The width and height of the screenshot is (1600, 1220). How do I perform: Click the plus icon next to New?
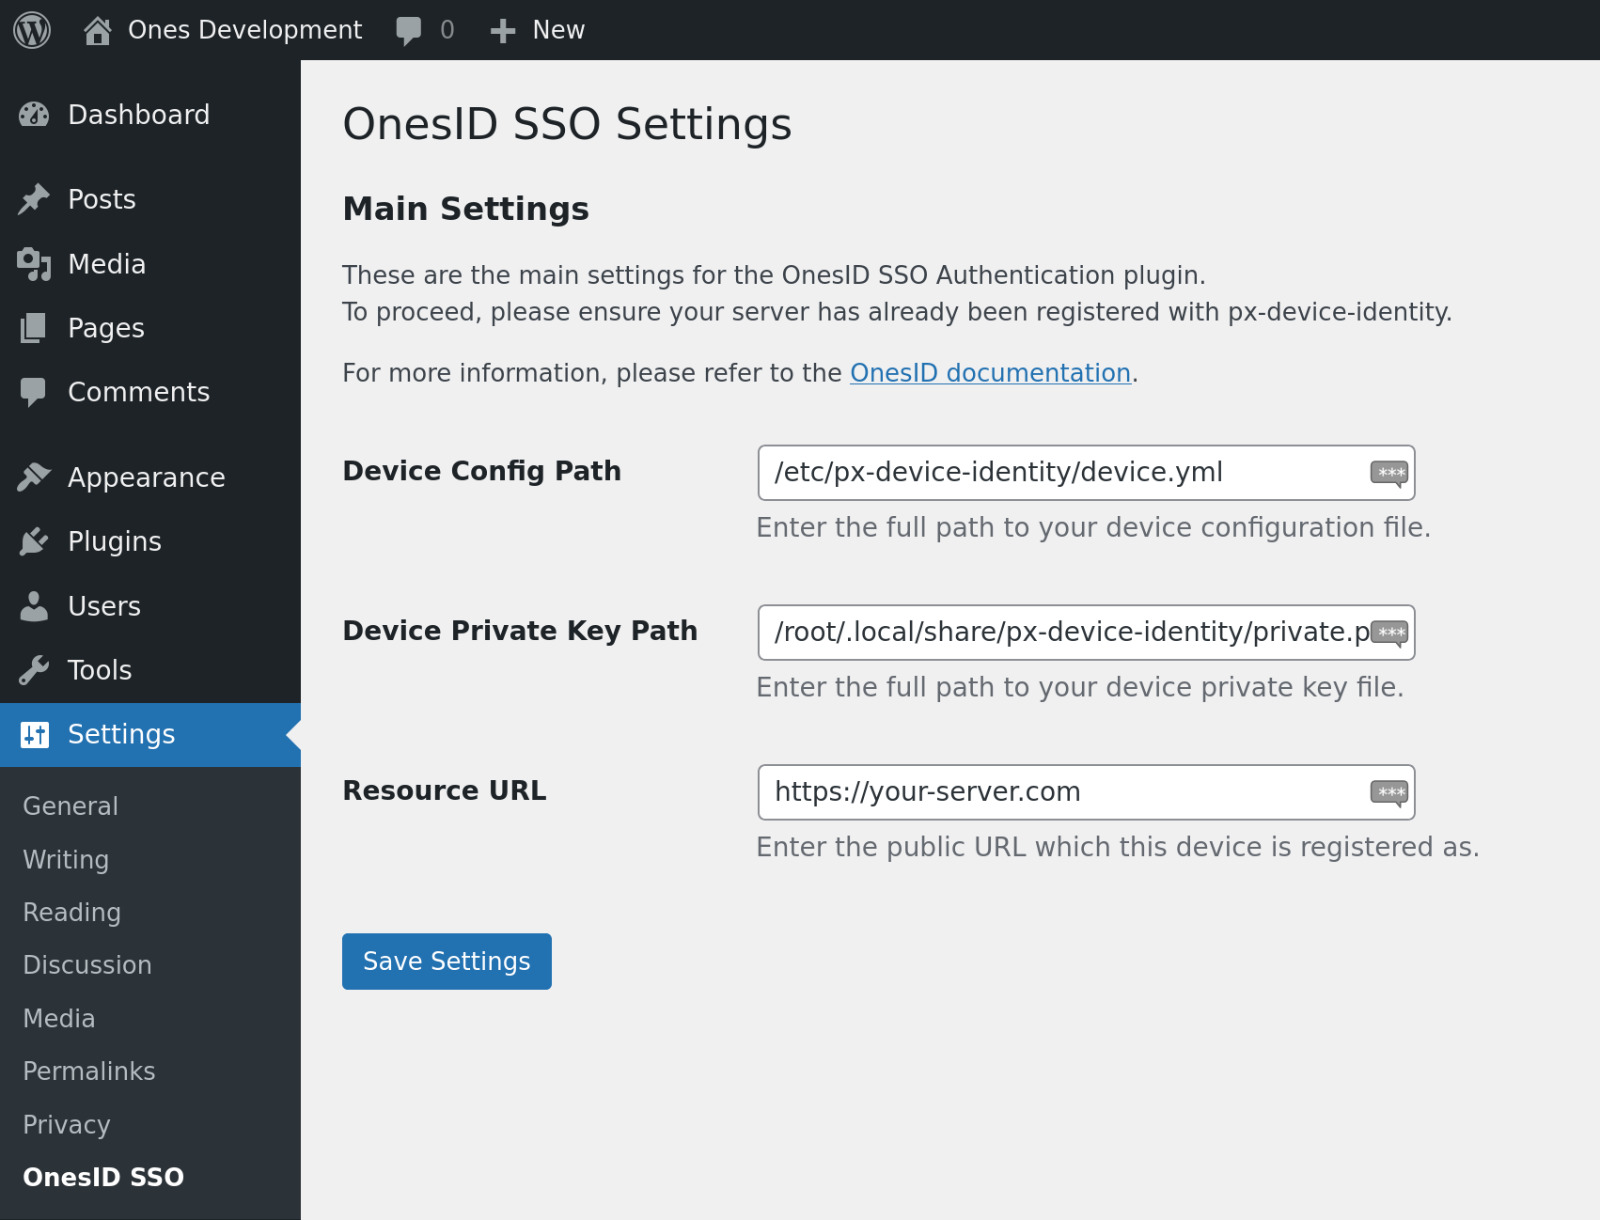click(x=502, y=31)
